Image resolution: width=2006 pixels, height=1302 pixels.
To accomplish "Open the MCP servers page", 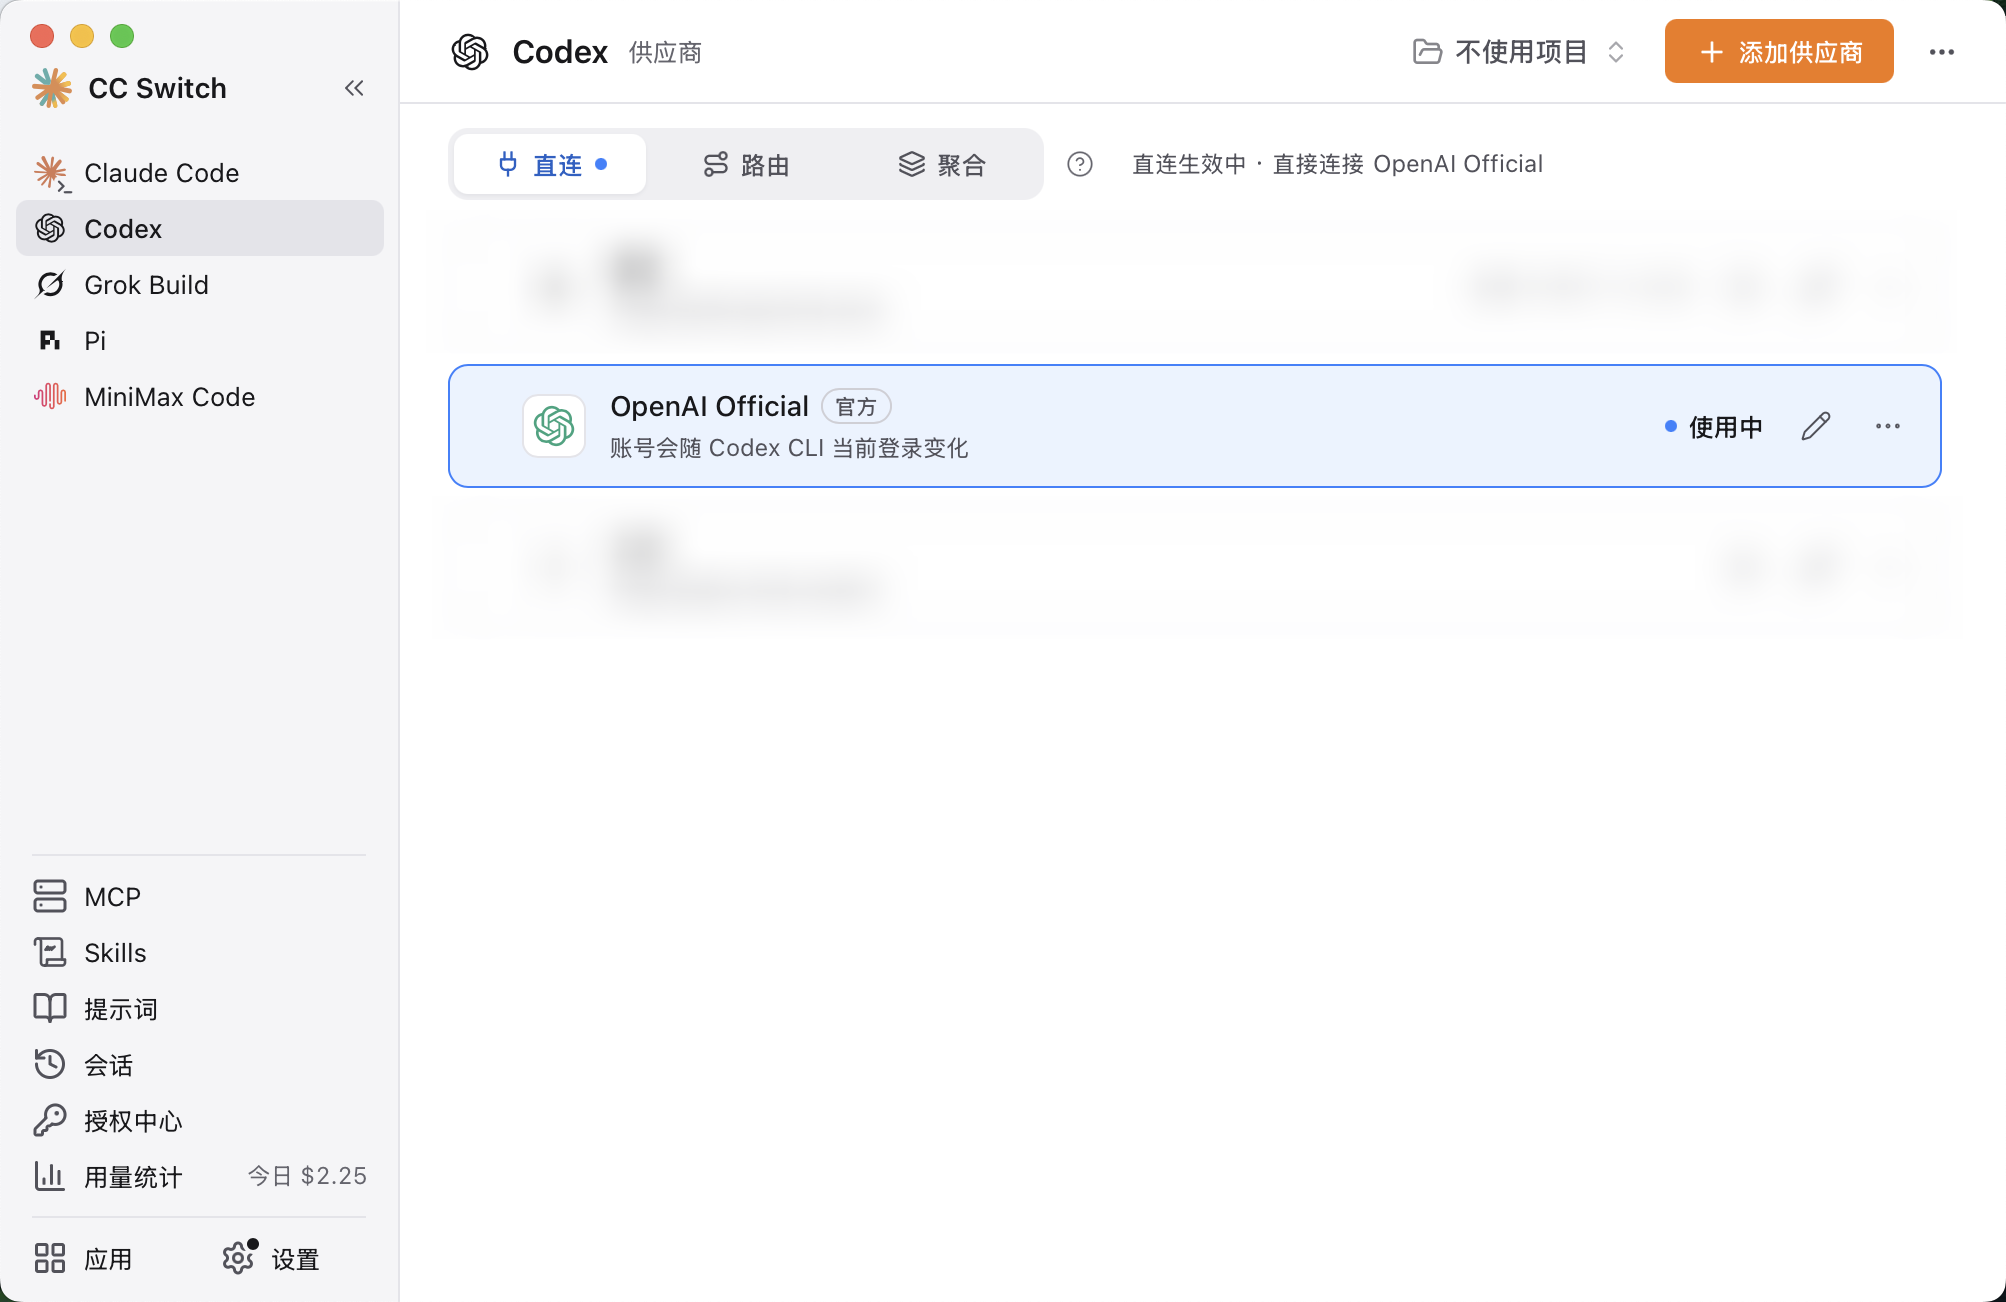I will click(200, 897).
